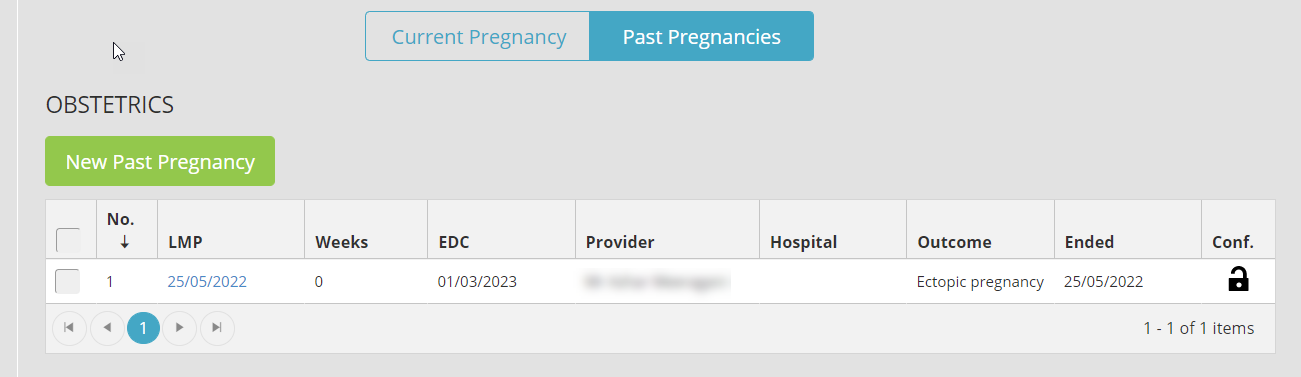Sort by Ended column header
This screenshot has height=377, width=1301.
(x=1089, y=242)
